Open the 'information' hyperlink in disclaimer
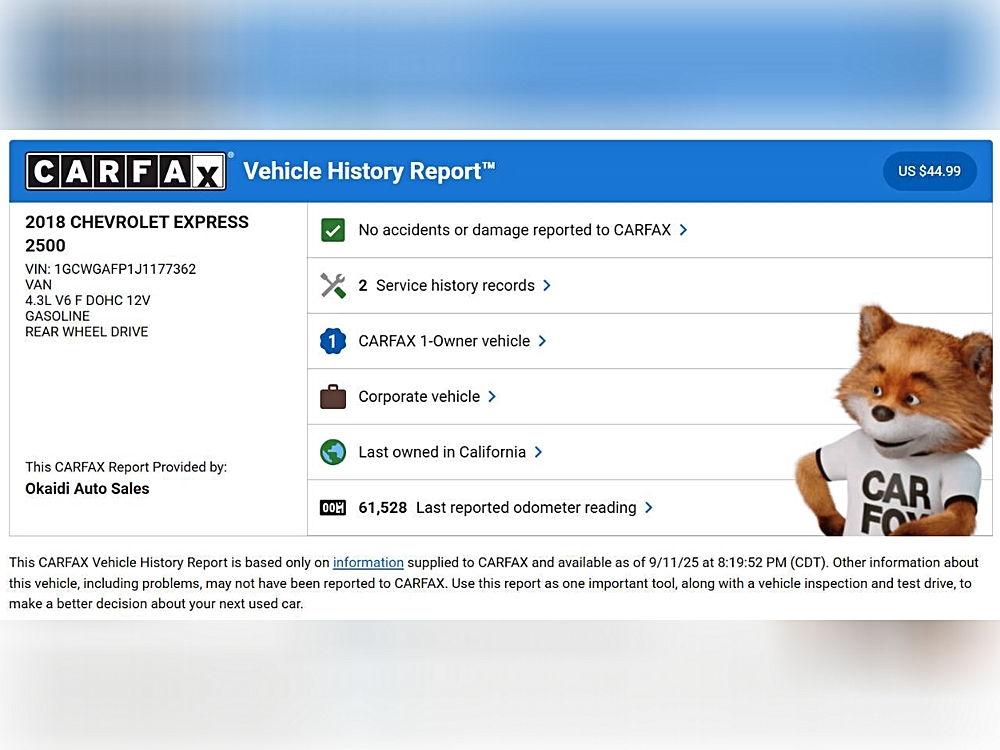Screen dimensions: 1000x750 (368, 563)
